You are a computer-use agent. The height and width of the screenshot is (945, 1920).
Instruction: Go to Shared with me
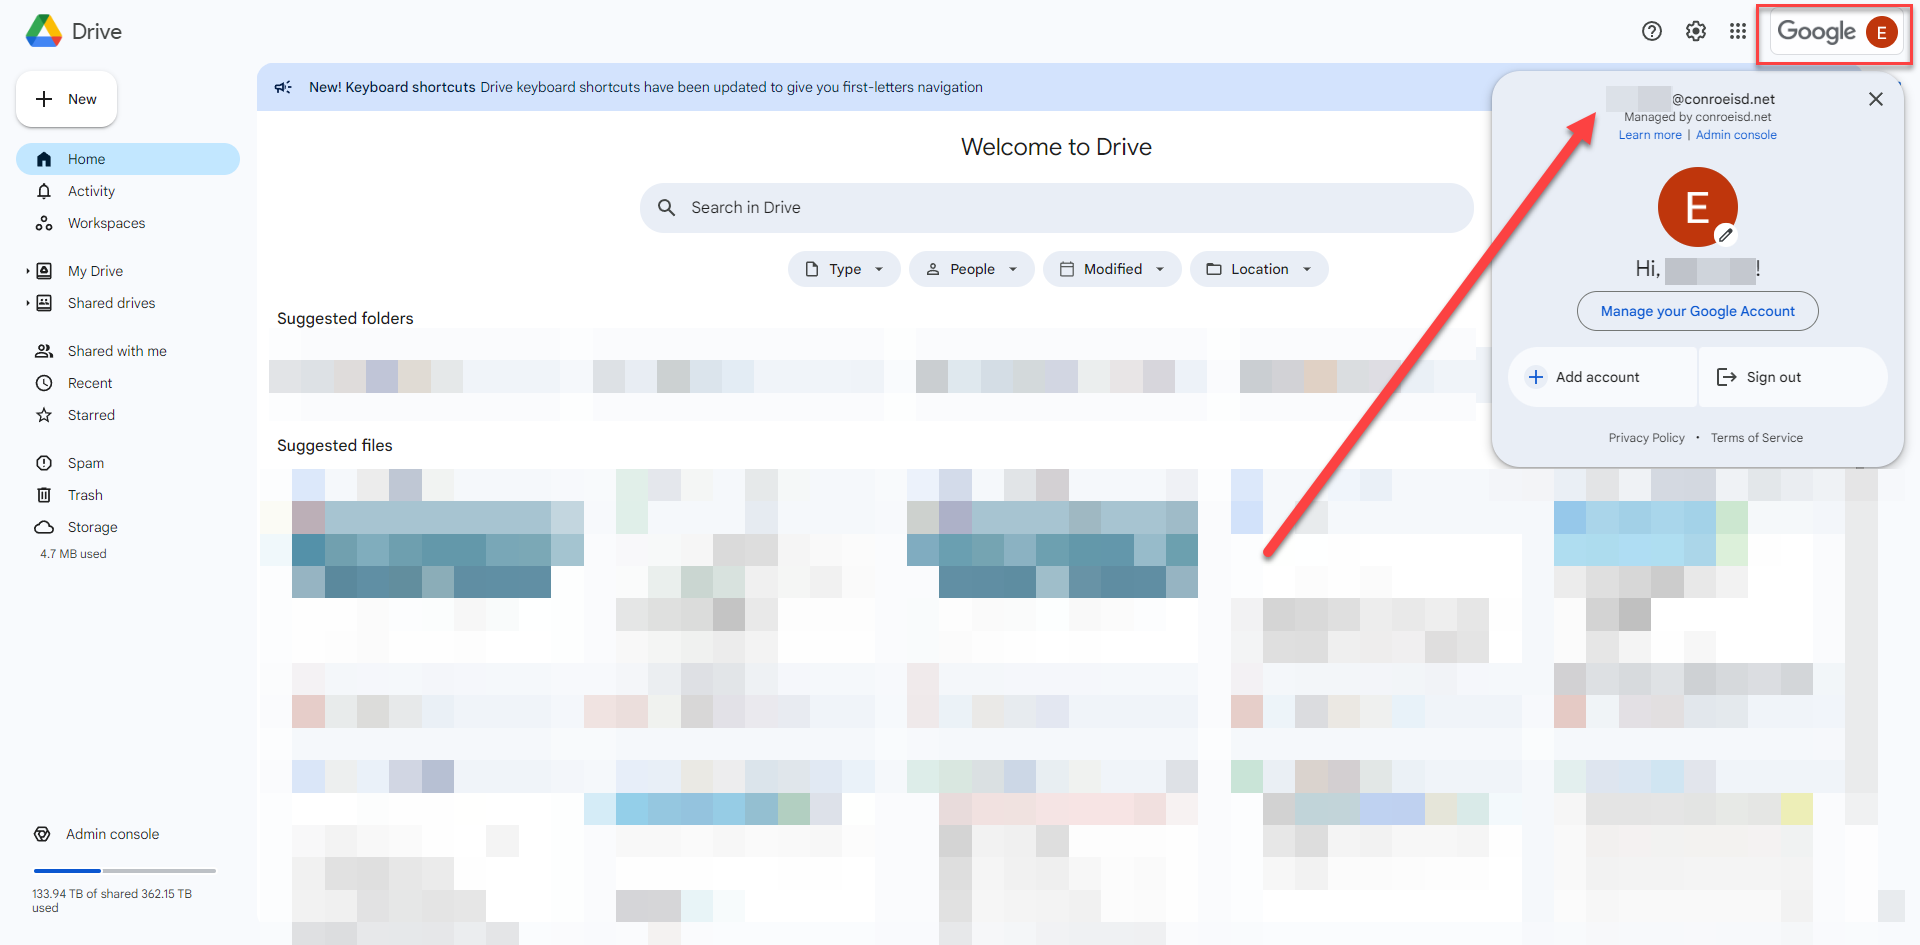point(117,351)
